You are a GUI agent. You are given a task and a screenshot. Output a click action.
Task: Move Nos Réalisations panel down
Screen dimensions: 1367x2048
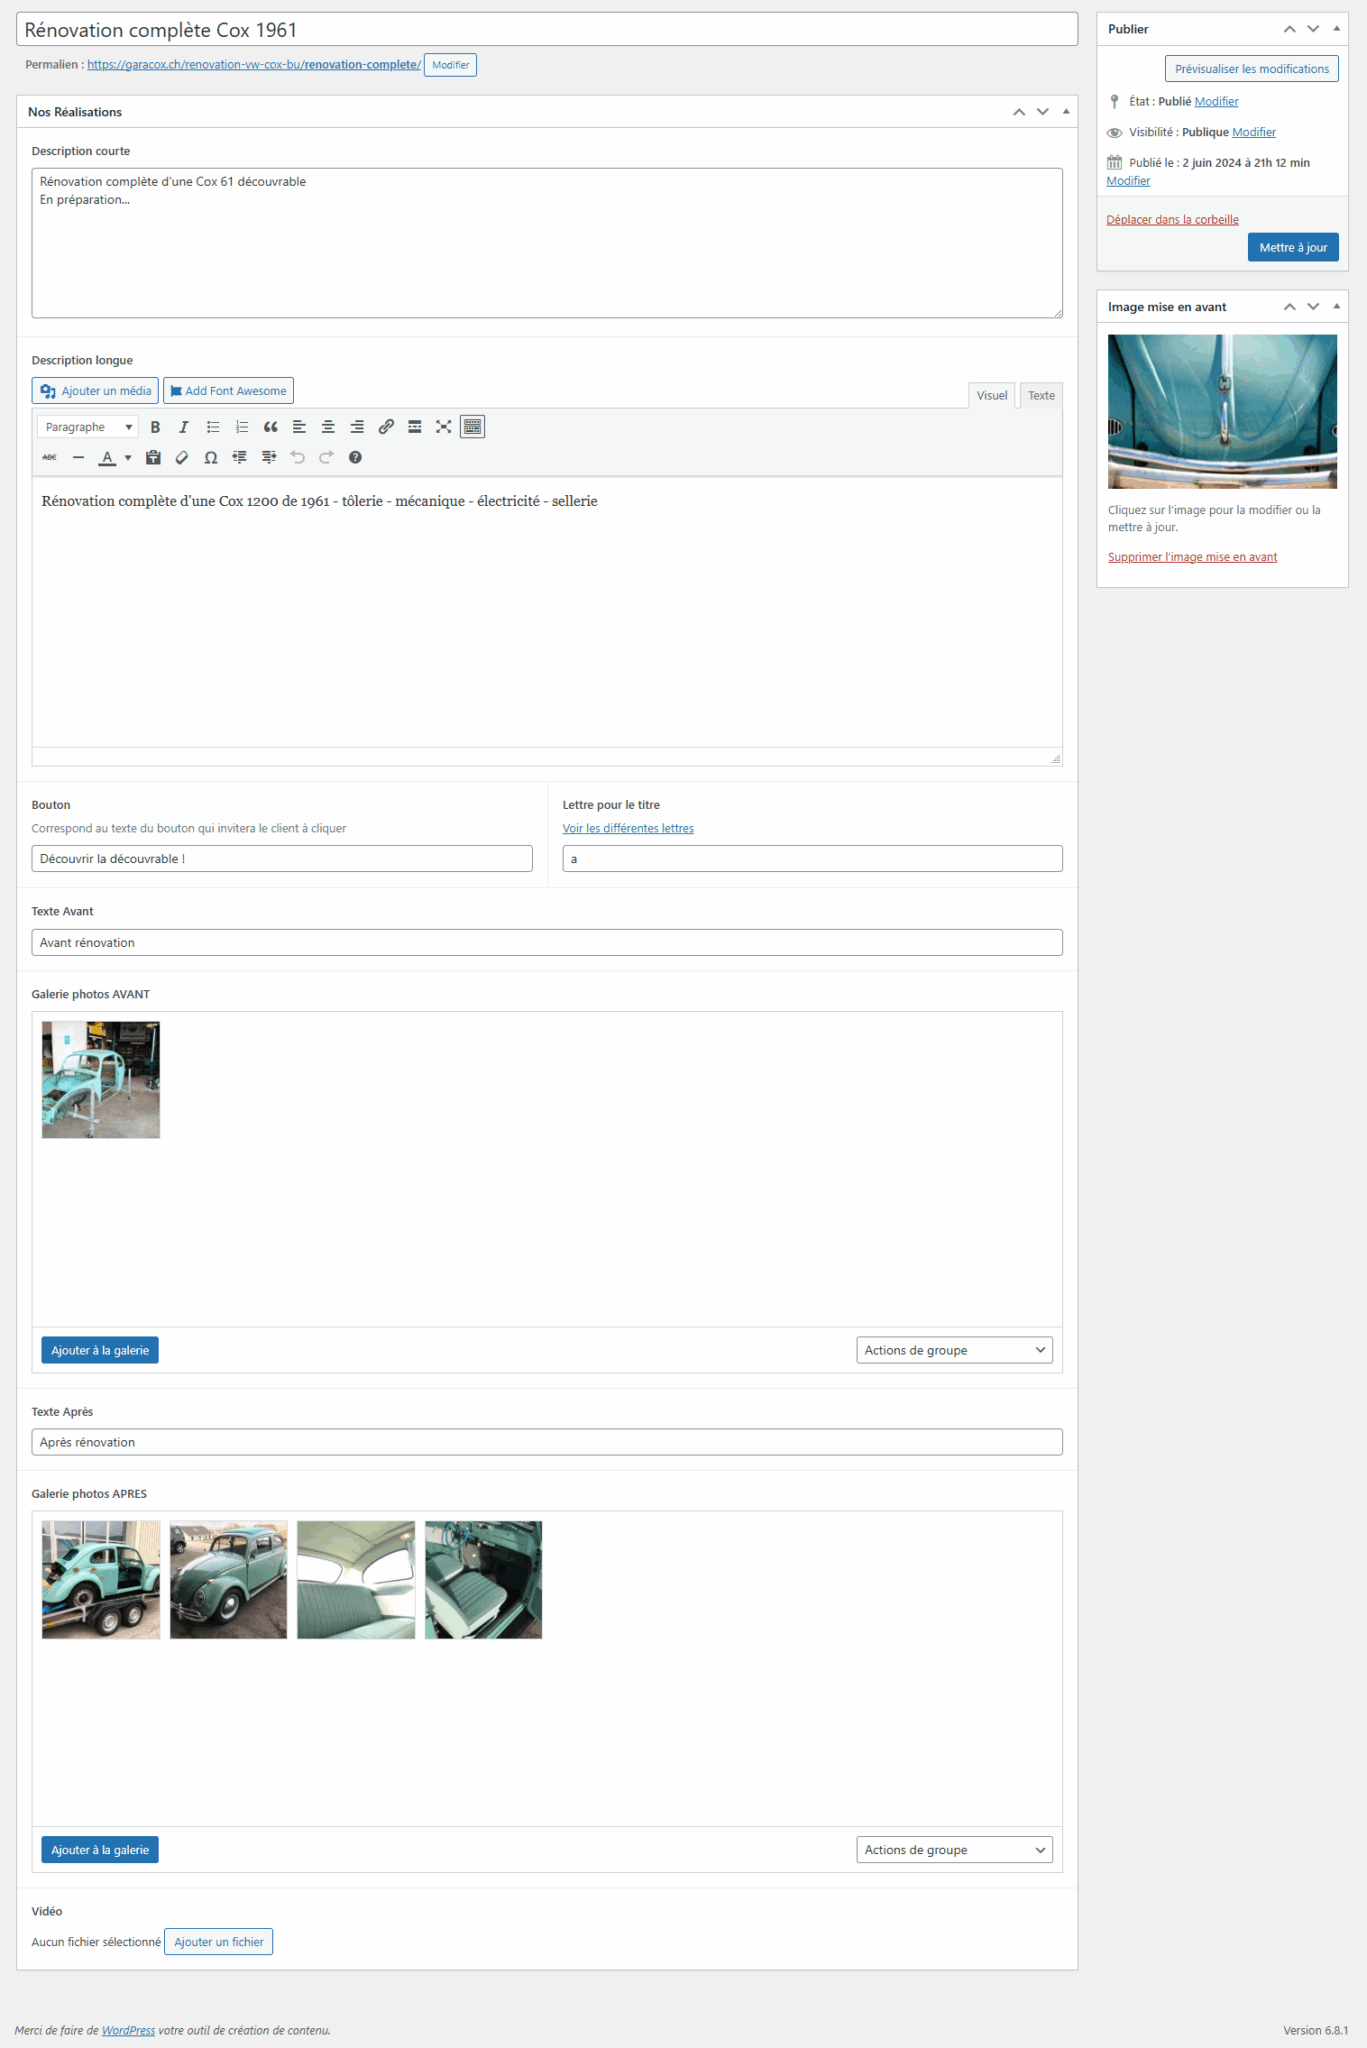(x=1043, y=112)
